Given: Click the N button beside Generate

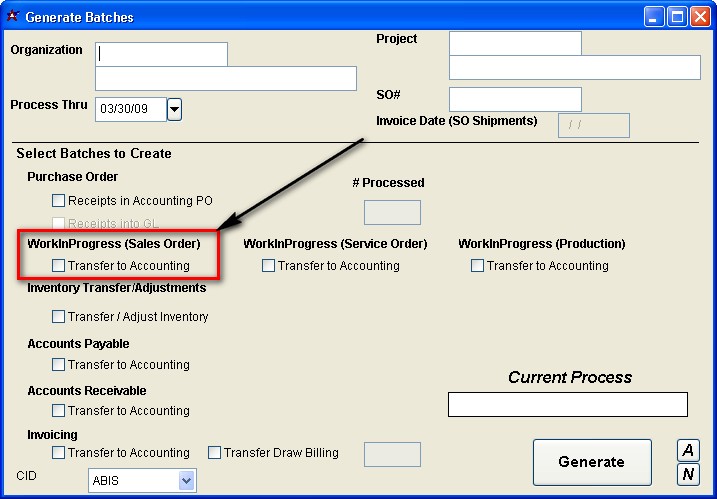Looking at the screenshot, I should [x=688, y=474].
